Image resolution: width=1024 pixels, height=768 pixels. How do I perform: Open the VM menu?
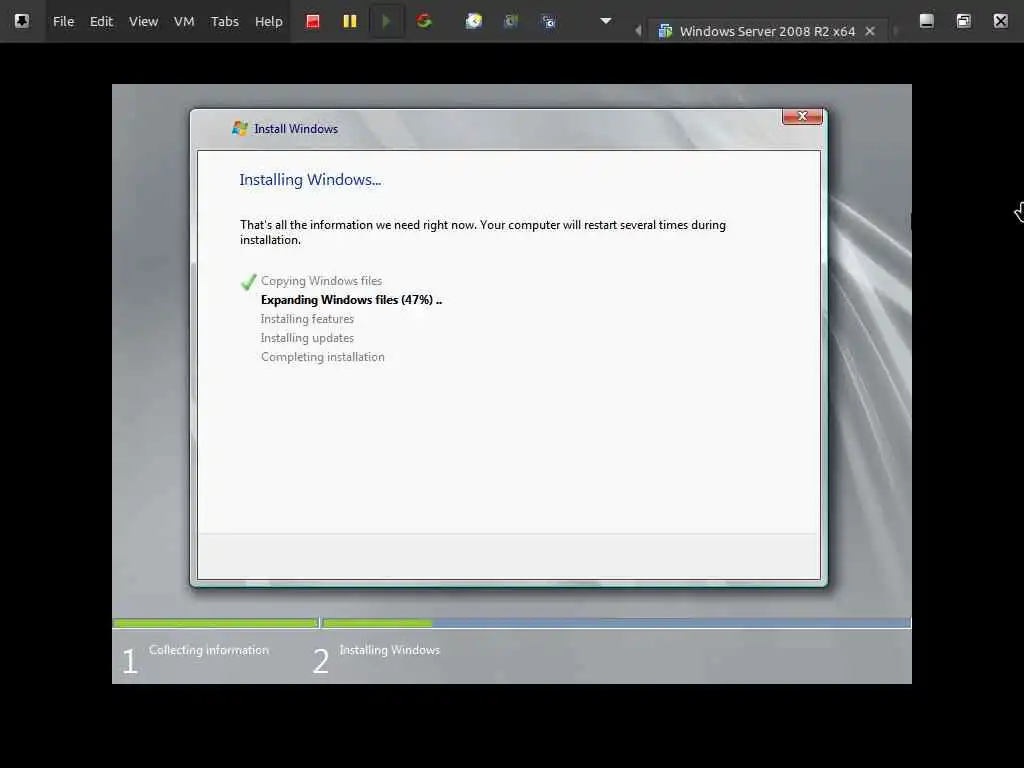click(x=184, y=22)
